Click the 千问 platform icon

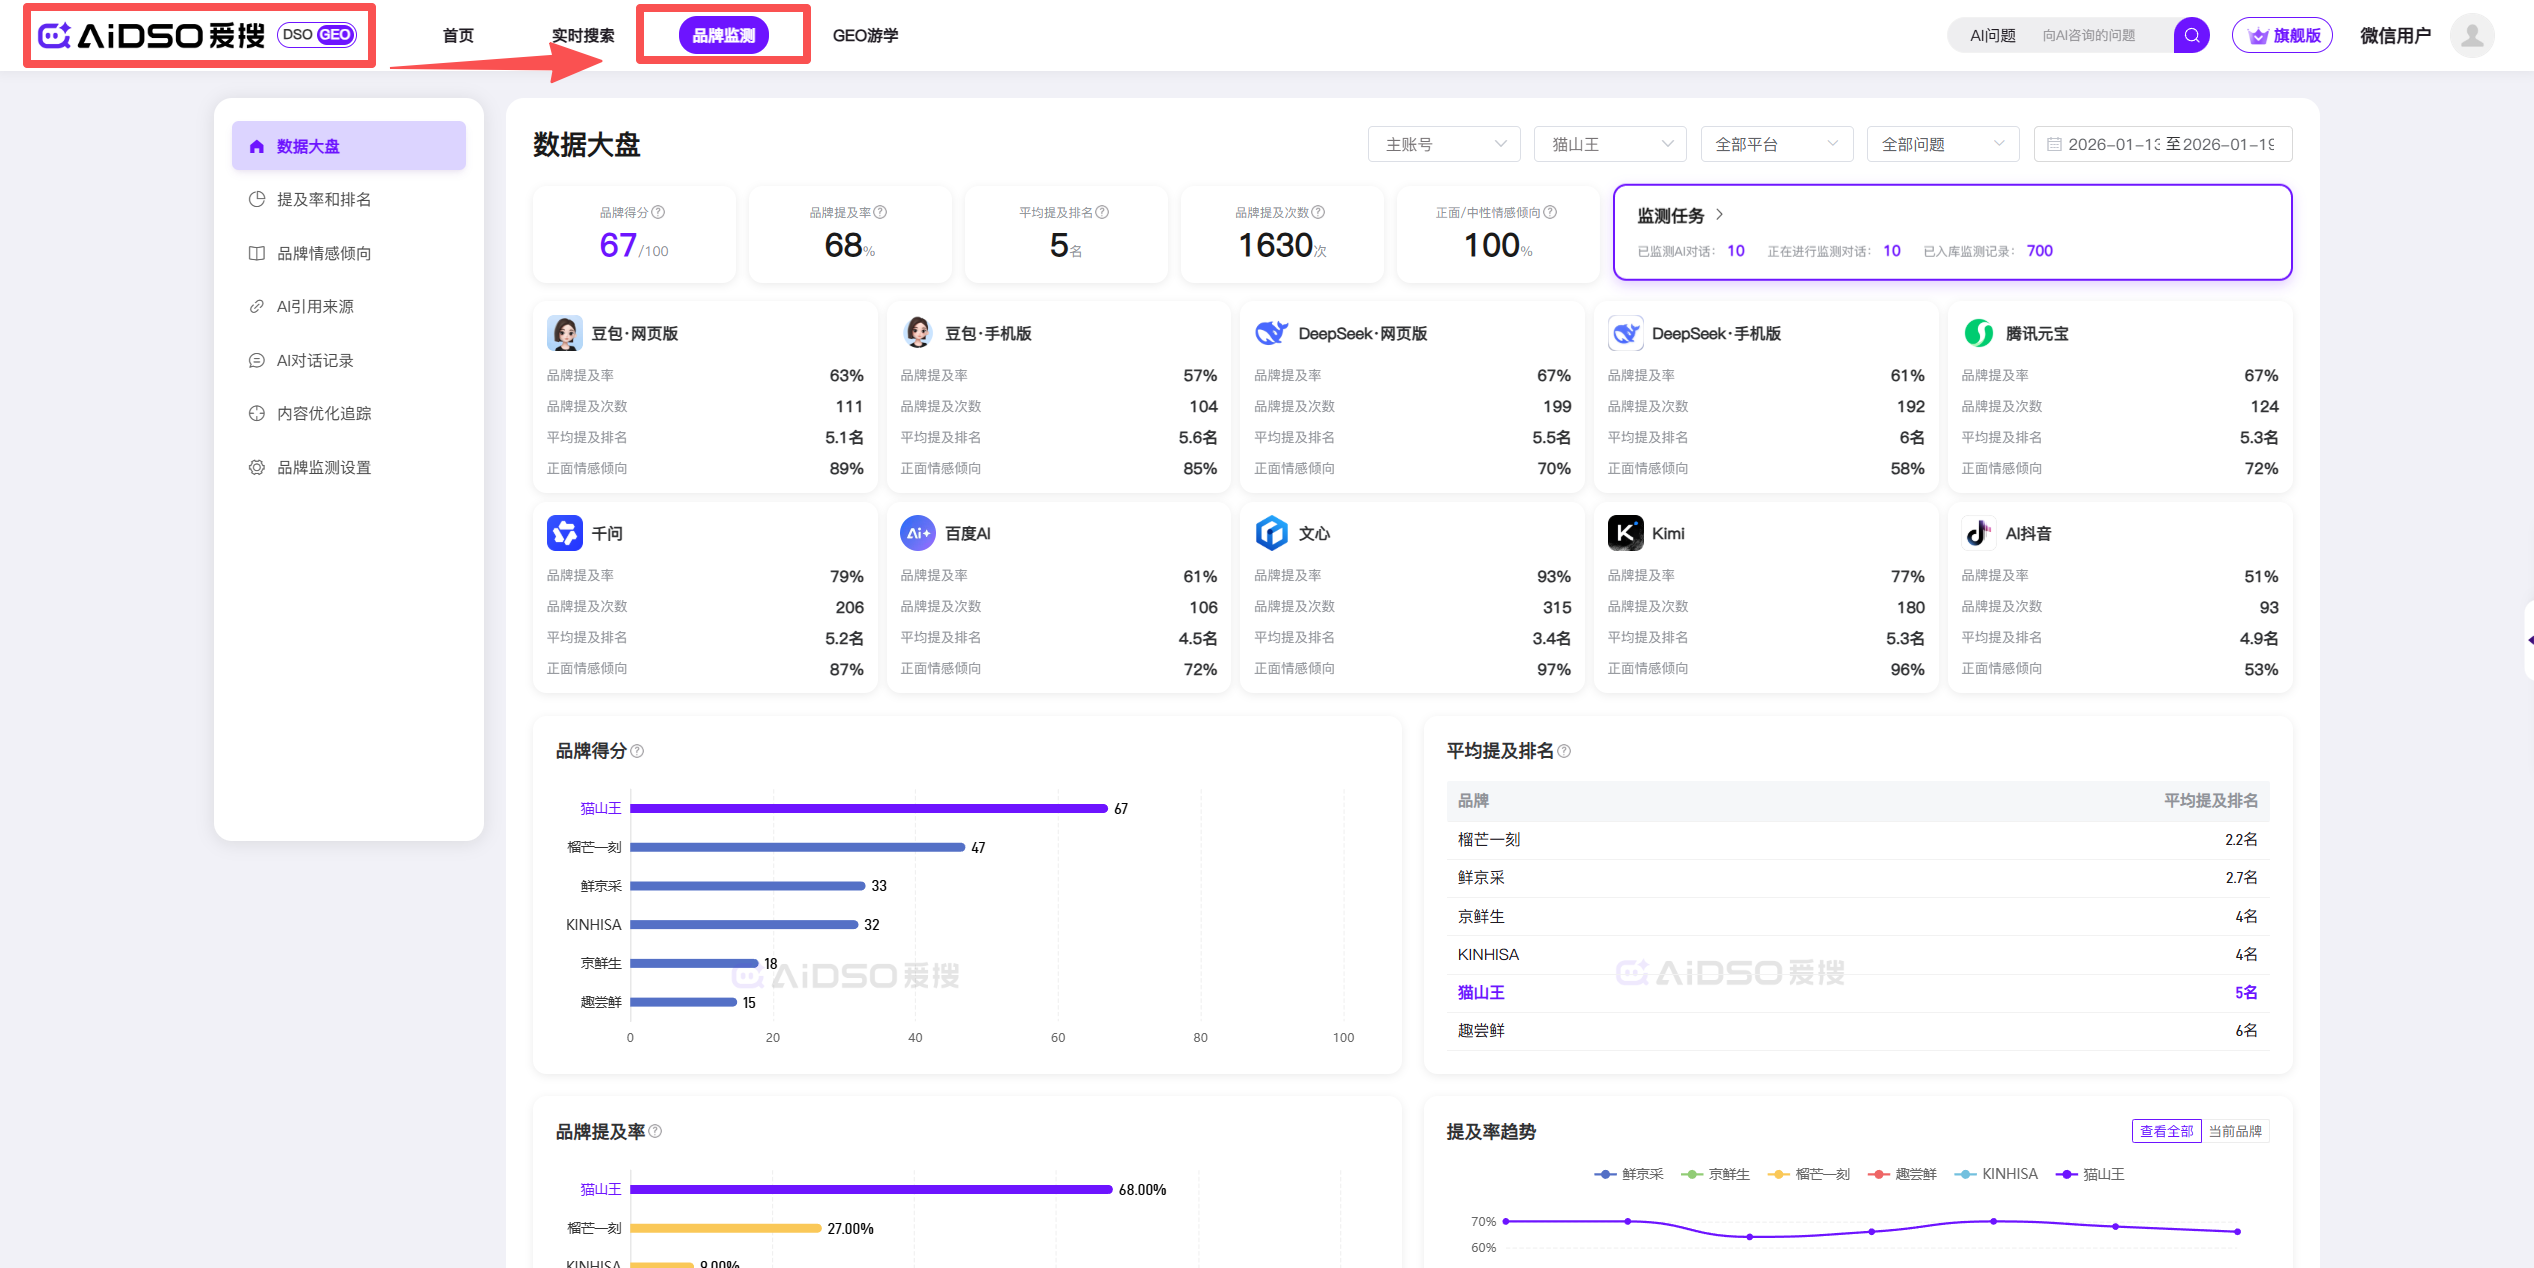click(565, 533)
